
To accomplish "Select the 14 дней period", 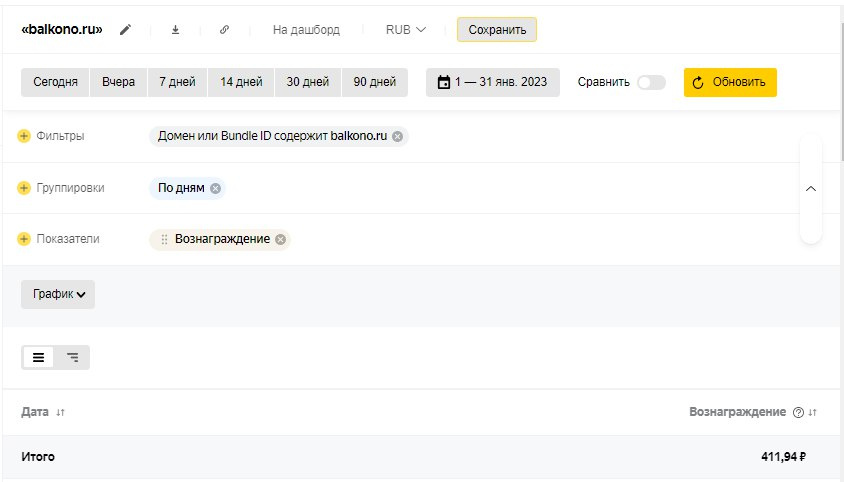I will tap(241, 82).
